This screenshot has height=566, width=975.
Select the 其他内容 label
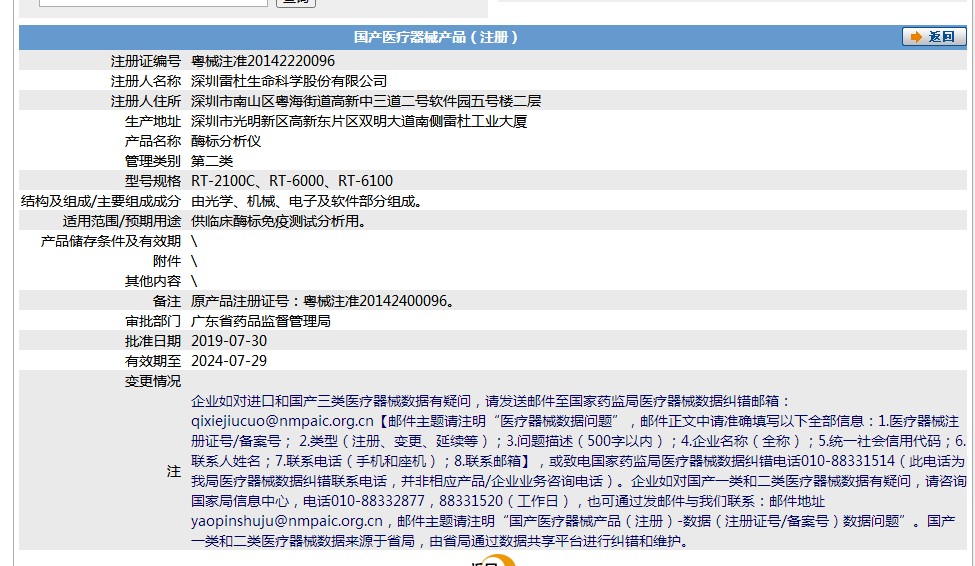coord(152,281)
